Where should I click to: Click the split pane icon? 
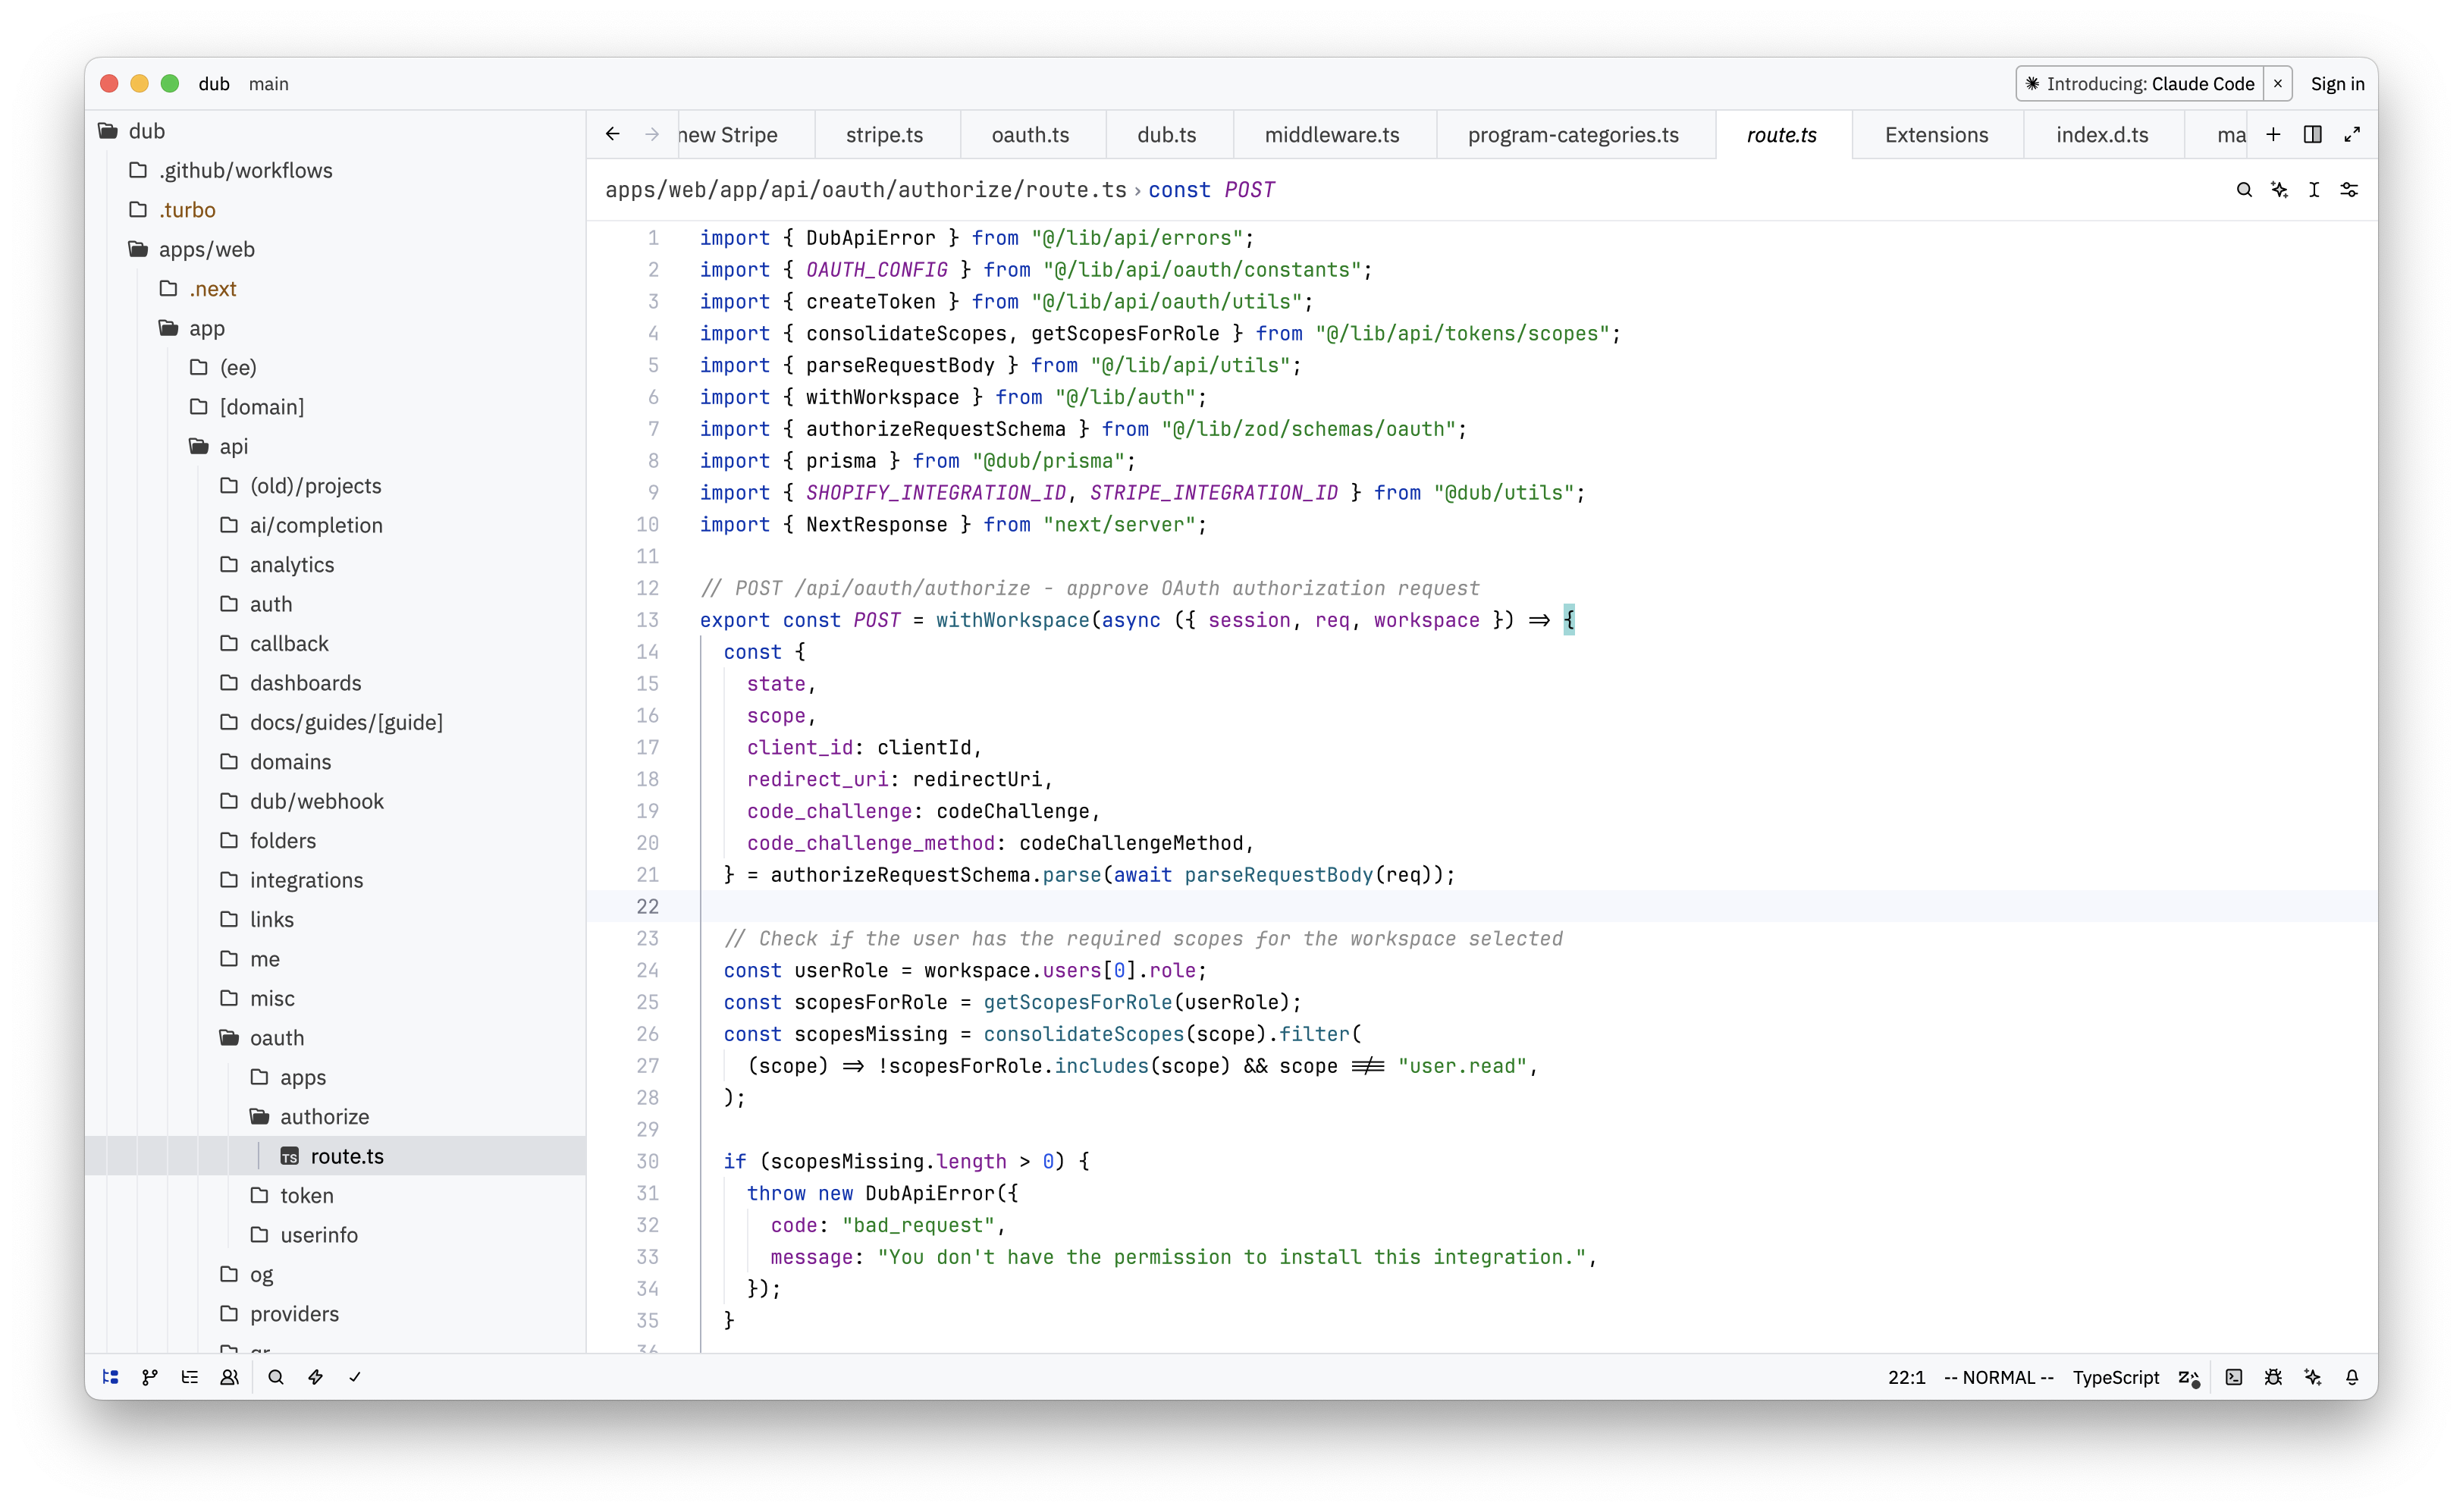[x=2312, y=134]
